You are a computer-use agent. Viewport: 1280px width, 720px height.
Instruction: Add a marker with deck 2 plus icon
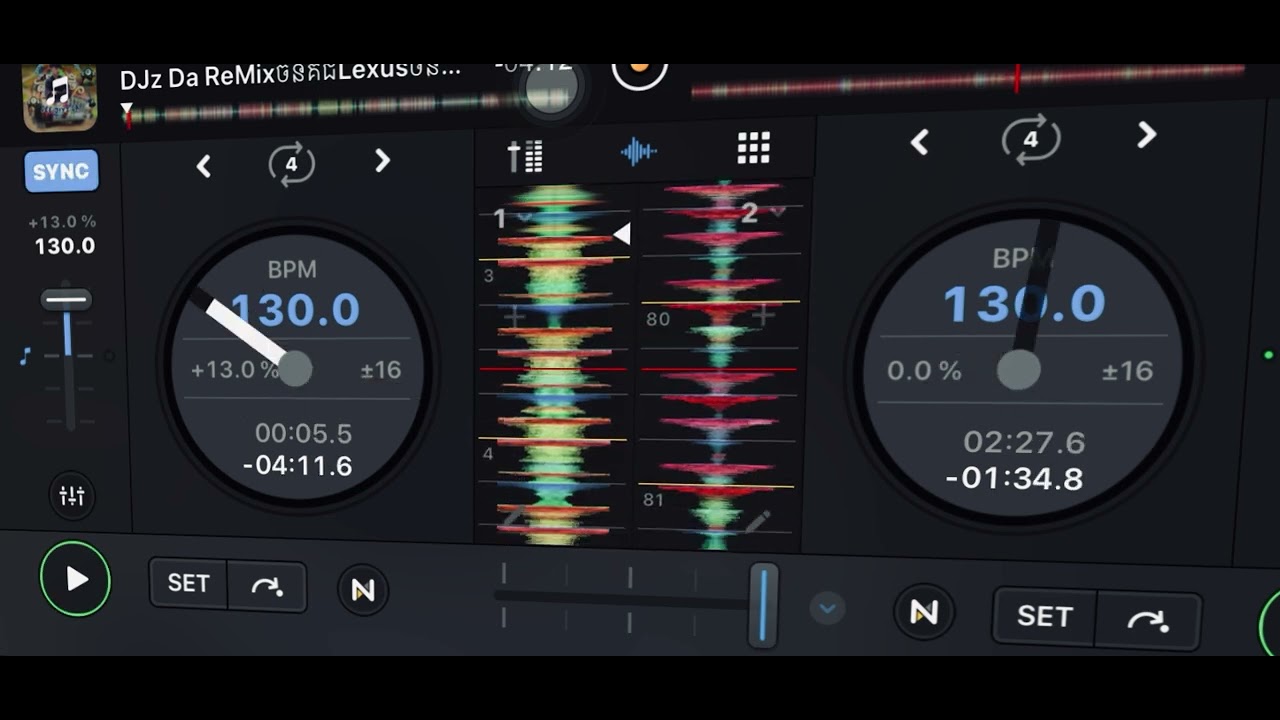coord(764,316)
